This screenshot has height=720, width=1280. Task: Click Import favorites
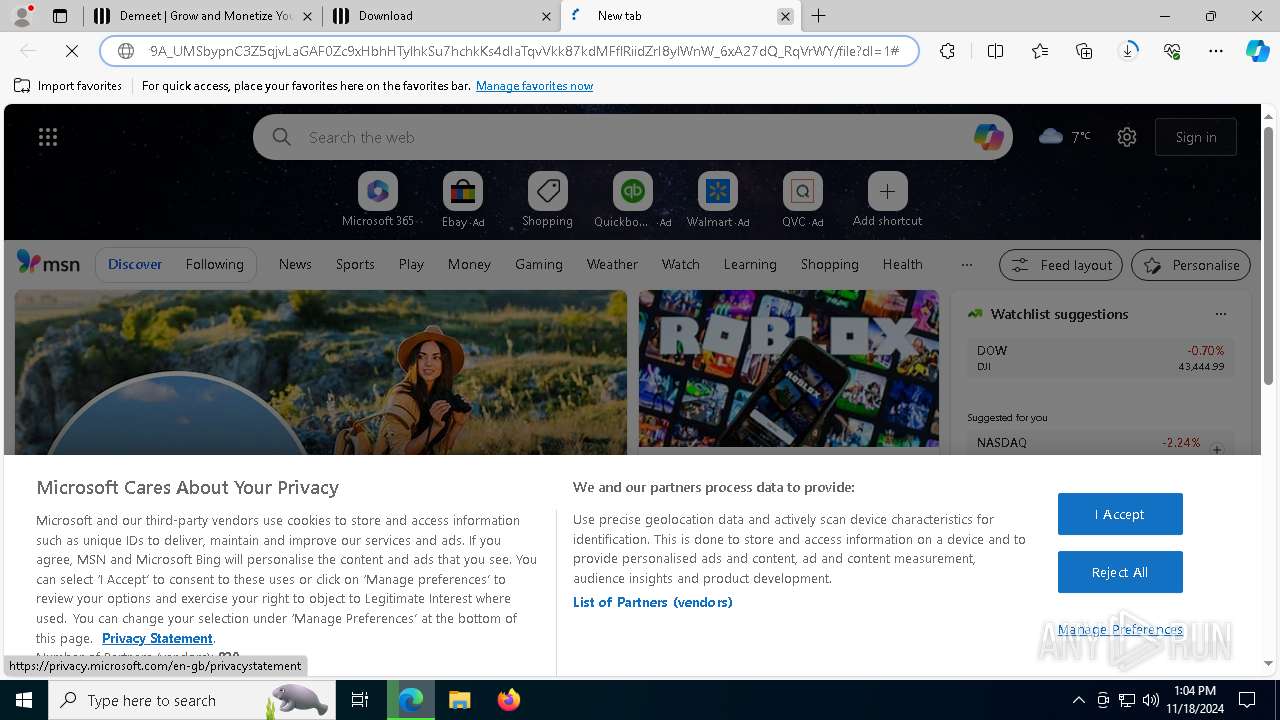[x=68, y=86]
